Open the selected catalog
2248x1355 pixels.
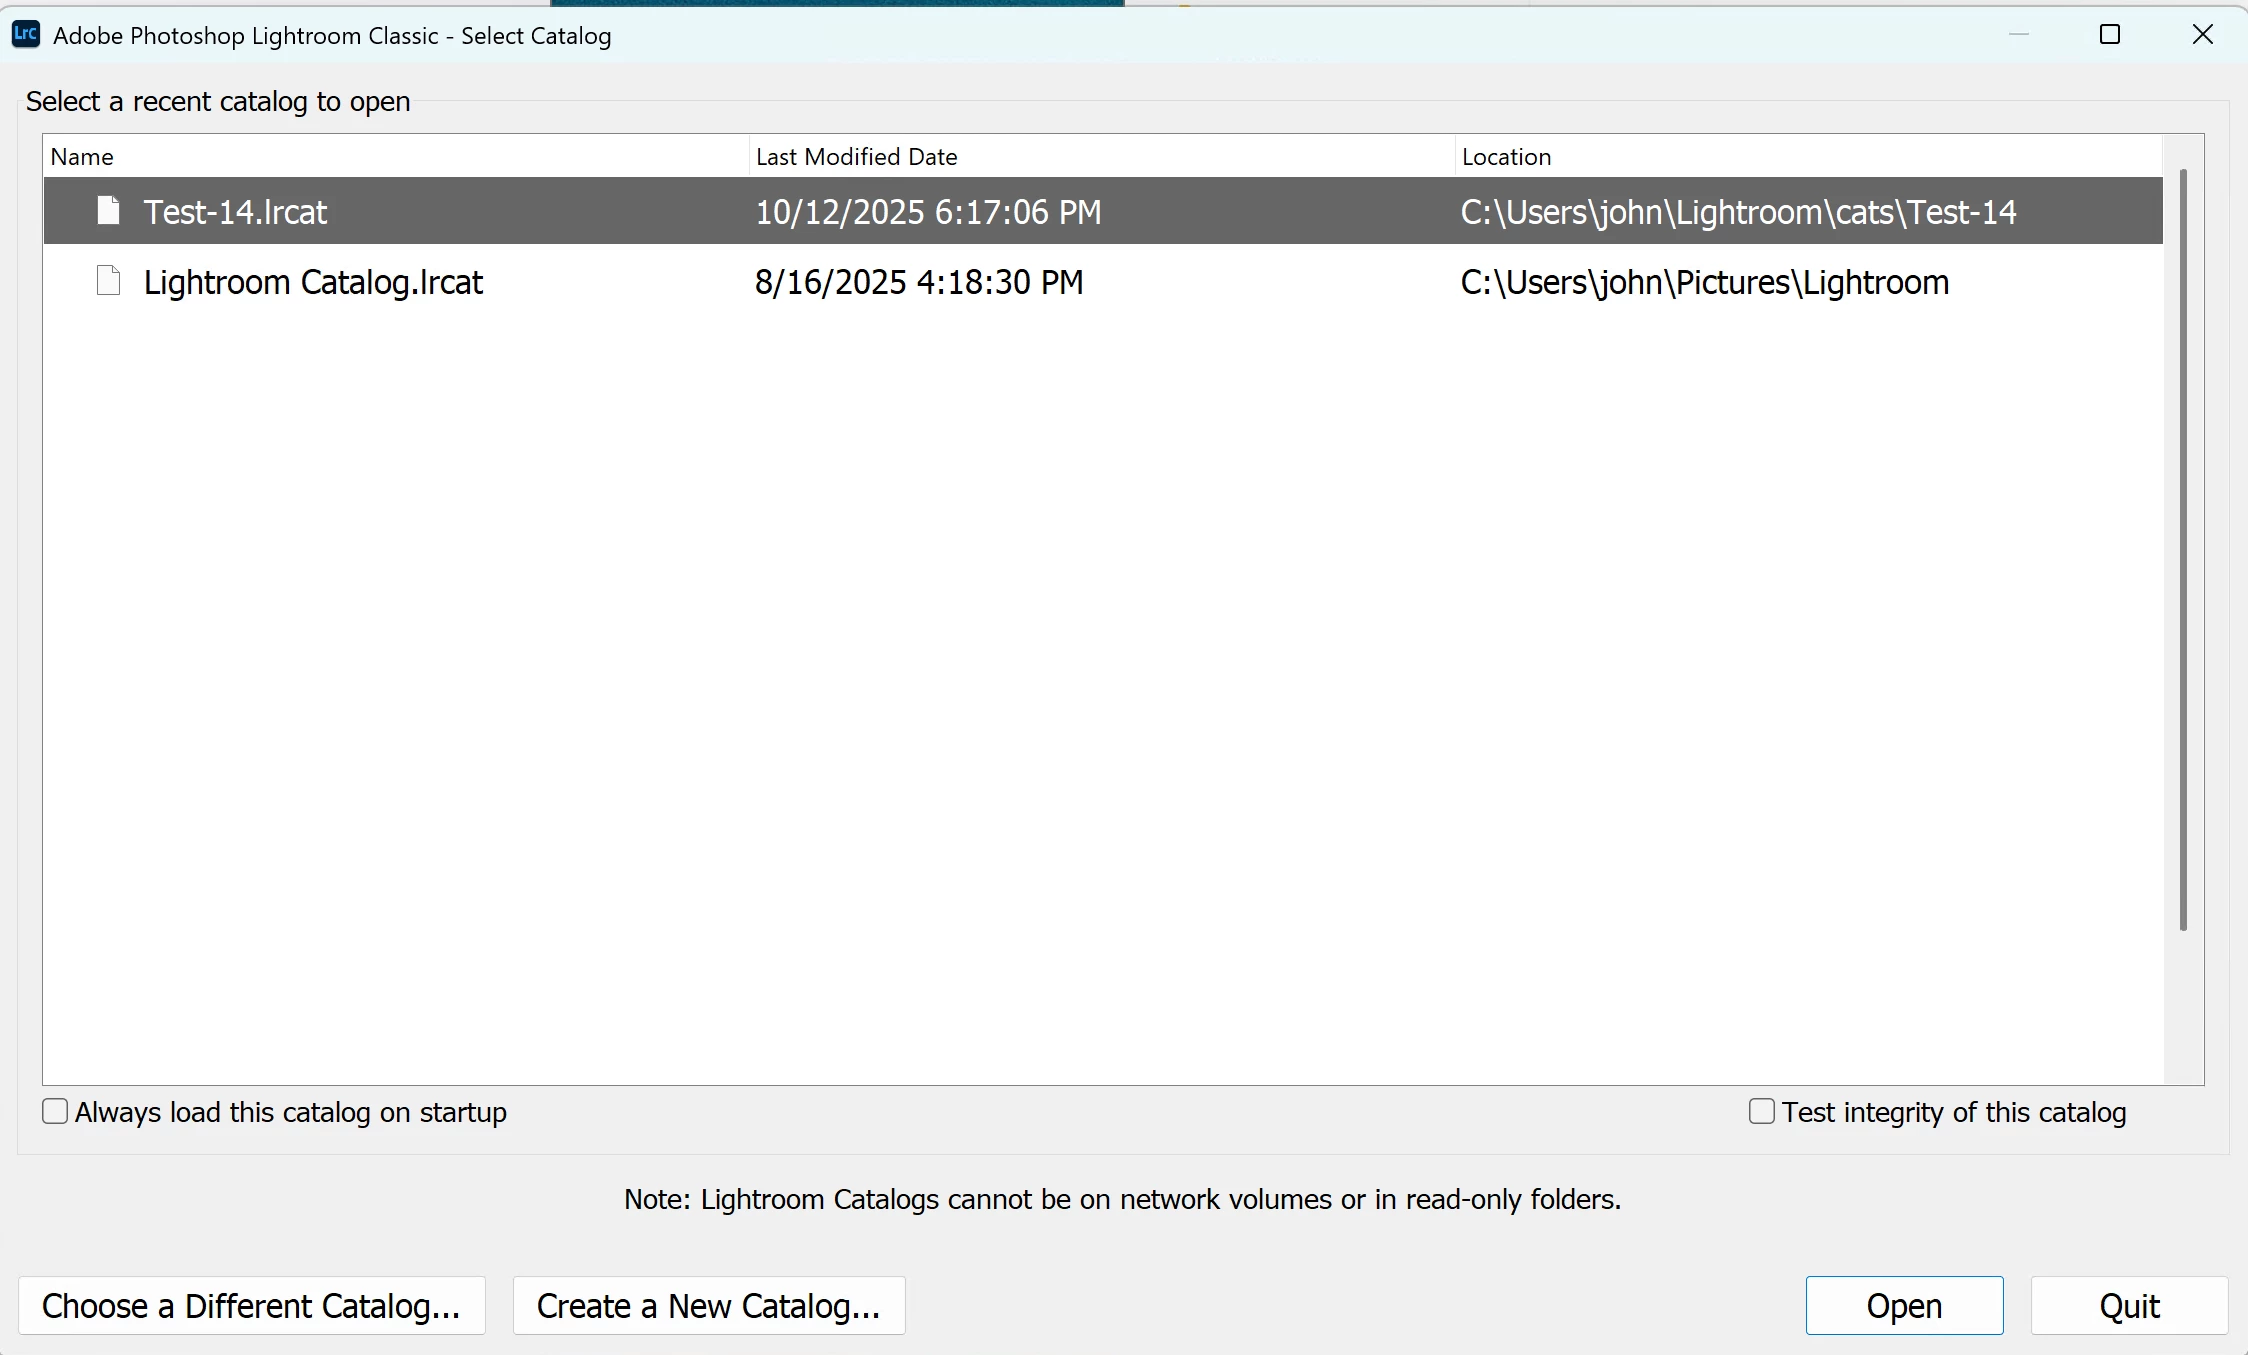coord(1903,1305)
